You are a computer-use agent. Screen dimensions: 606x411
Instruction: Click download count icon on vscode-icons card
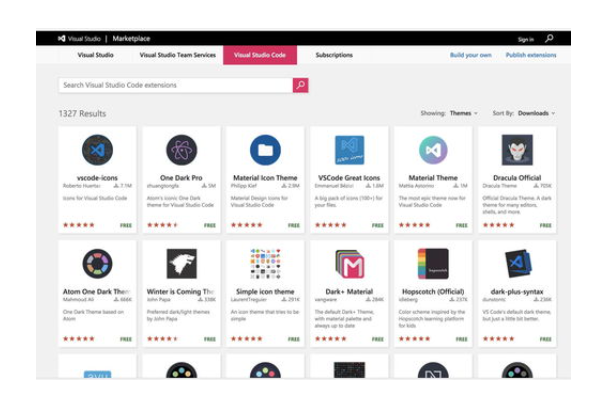(116, 186)
